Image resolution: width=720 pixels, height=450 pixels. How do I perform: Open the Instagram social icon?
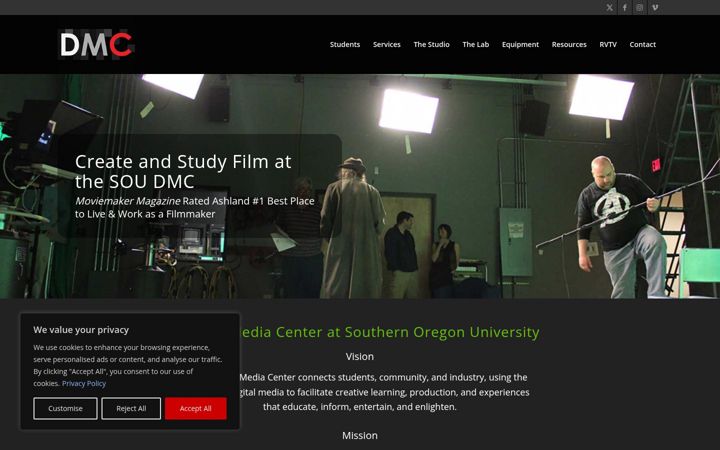coord(640,7)
